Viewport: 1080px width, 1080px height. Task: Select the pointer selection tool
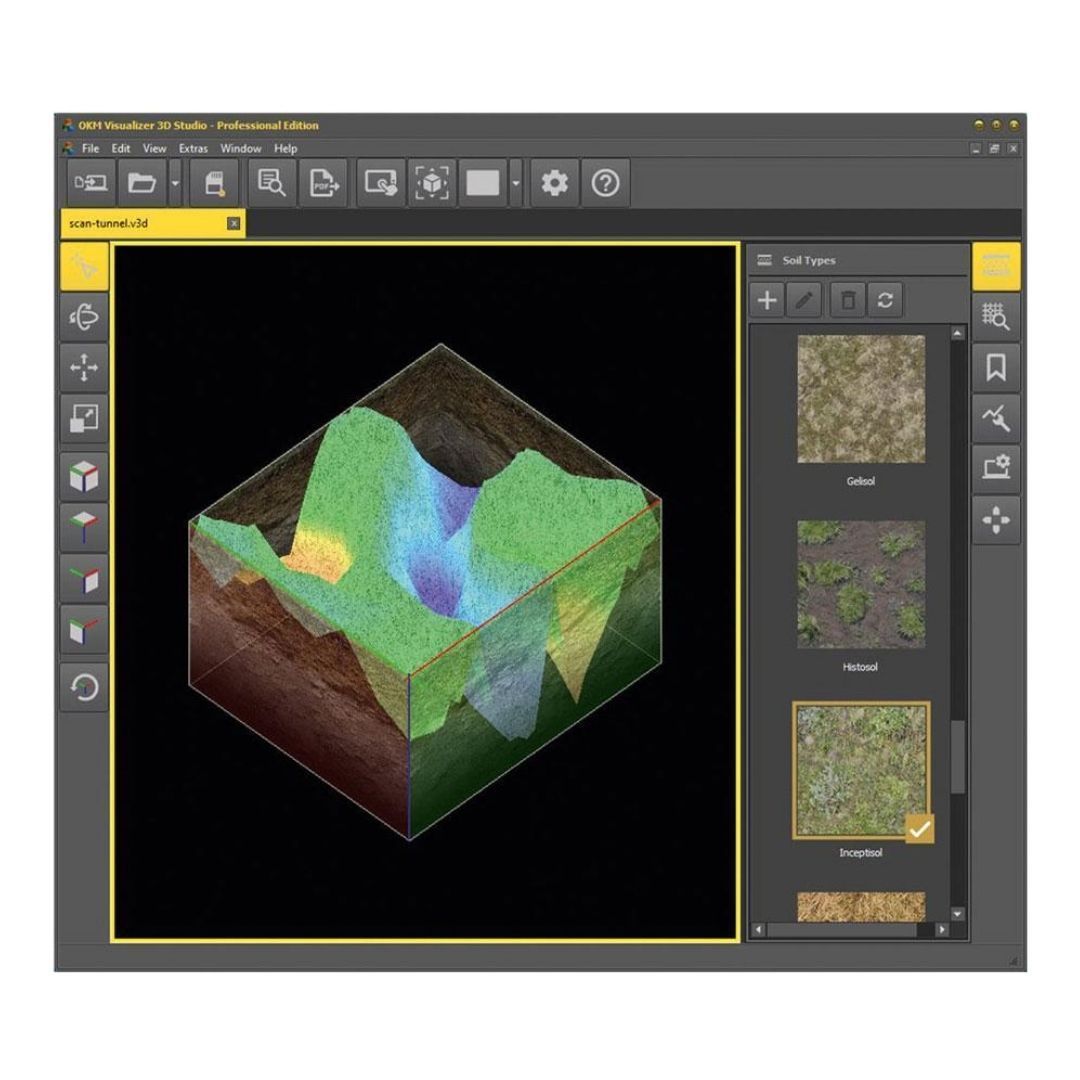tap(84, 267)
